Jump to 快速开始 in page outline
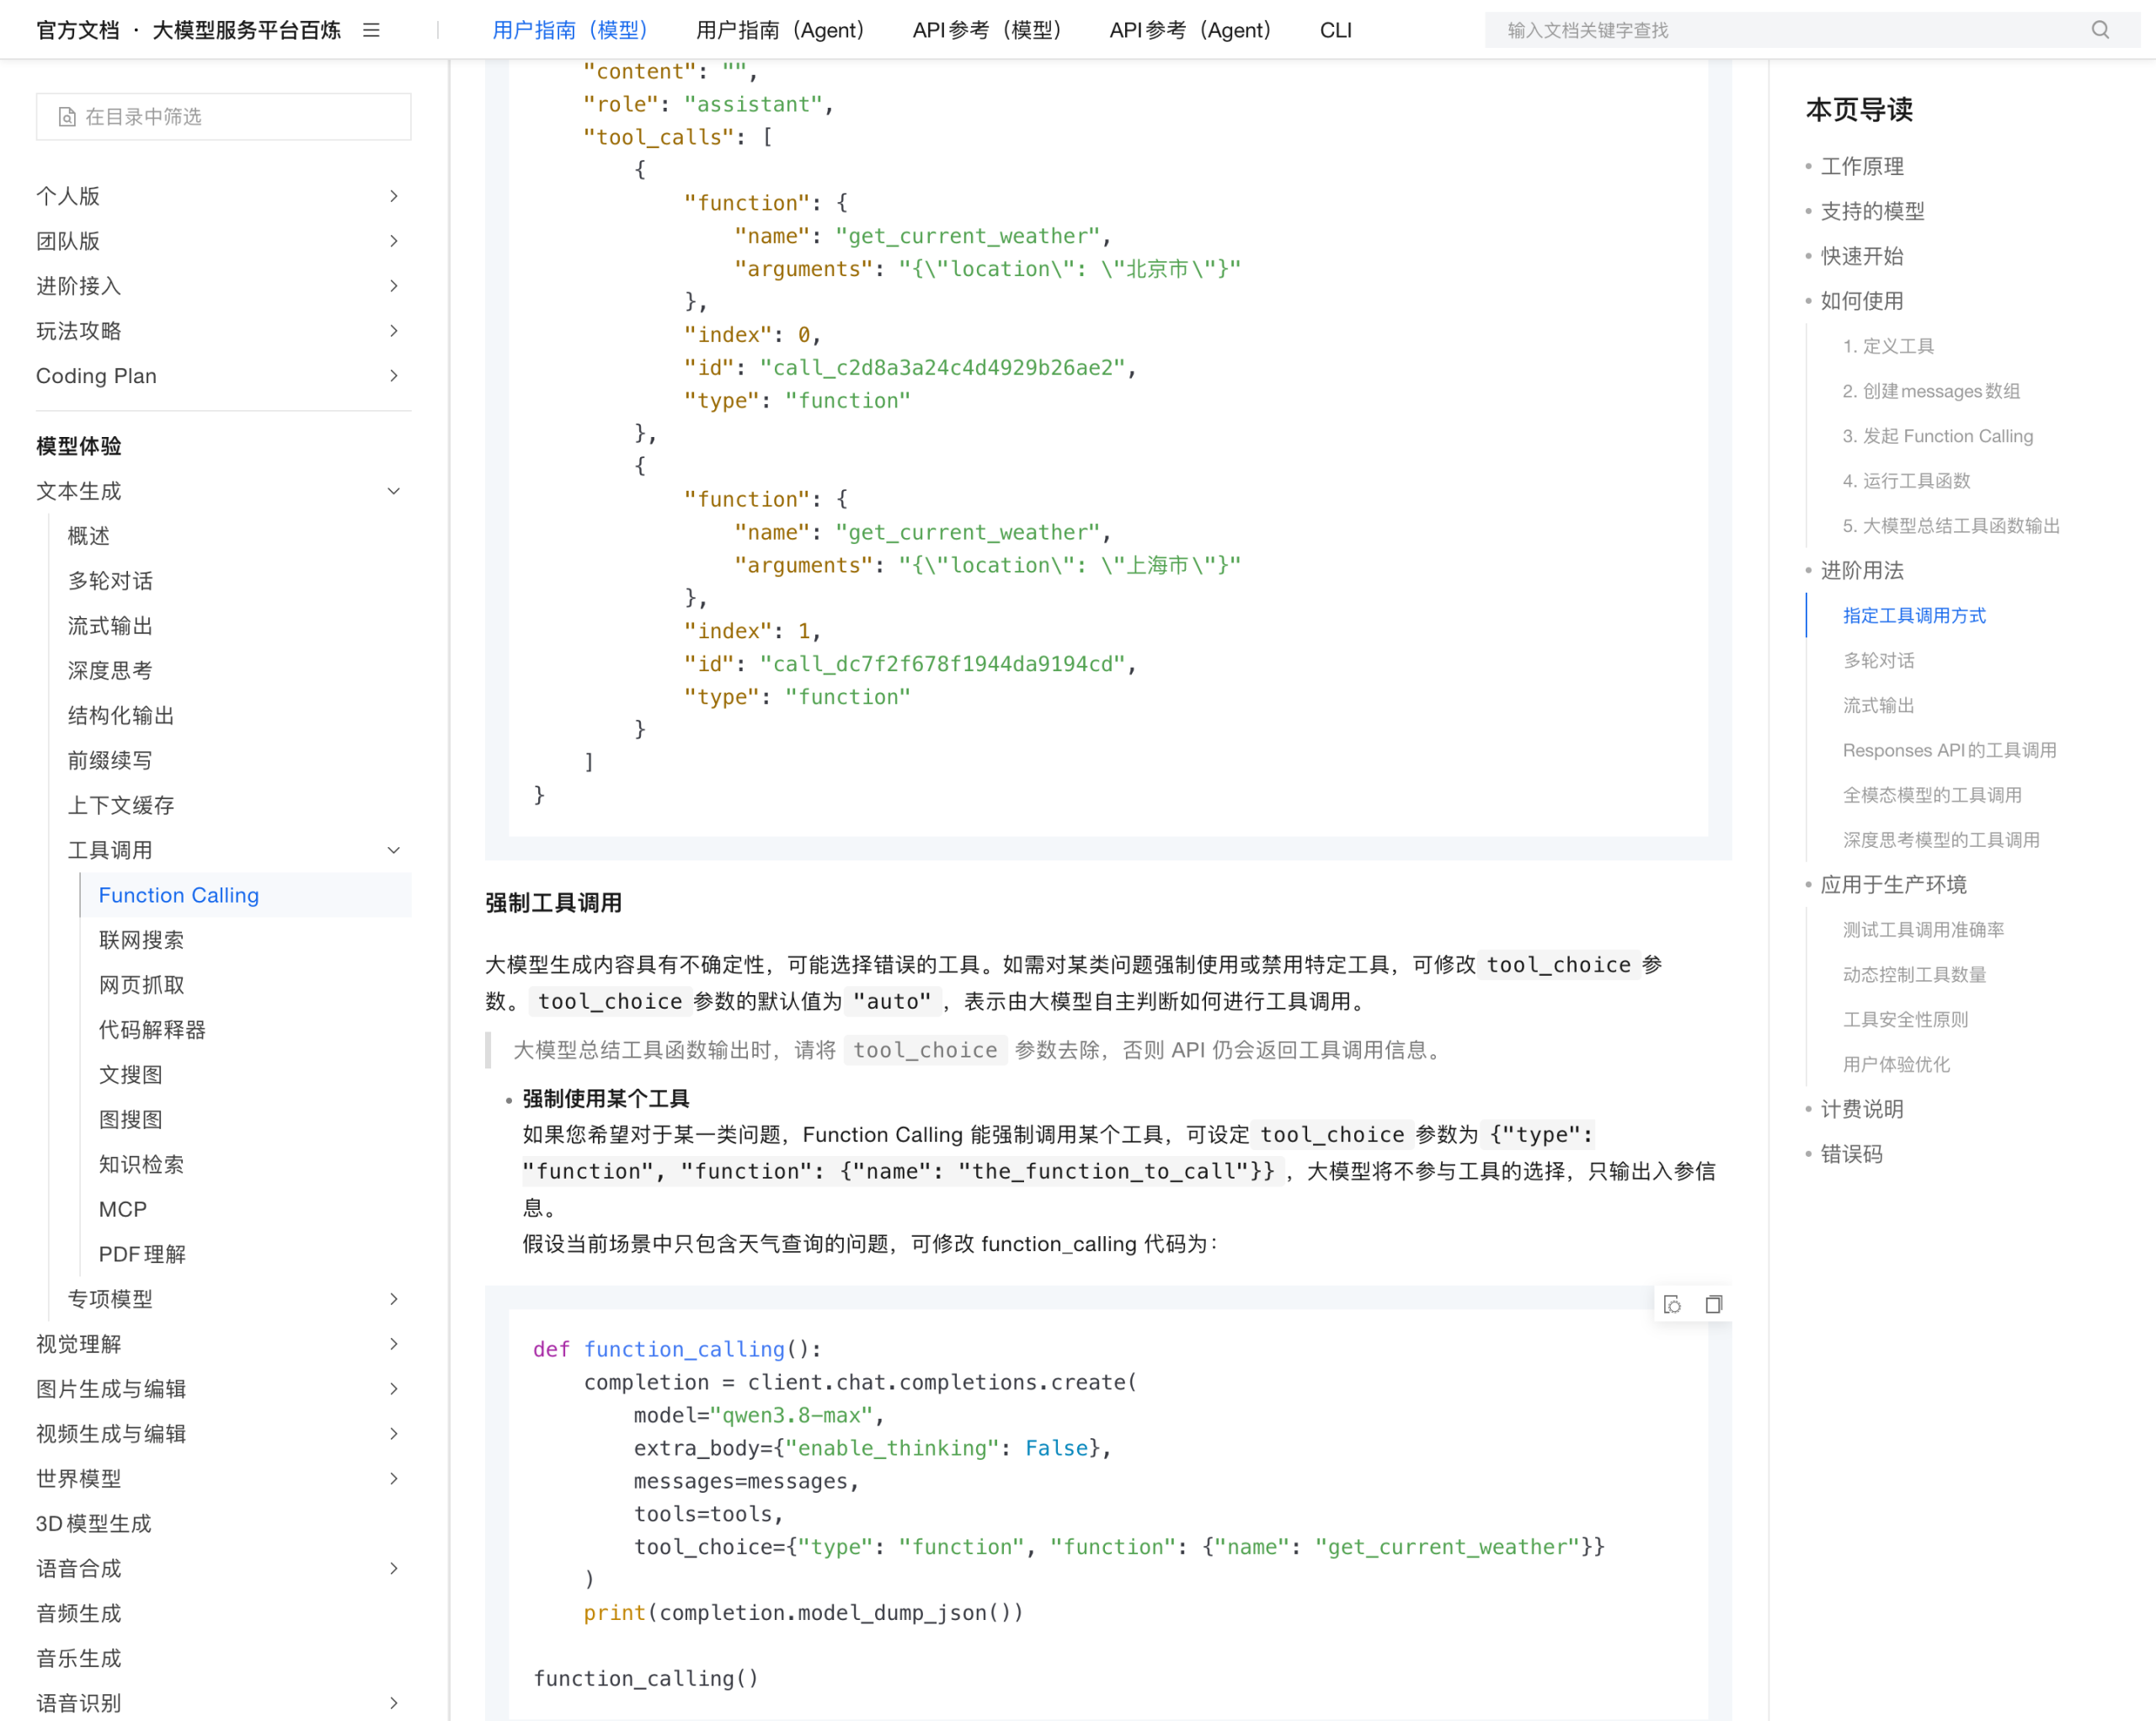 [x=1862, y=256]
